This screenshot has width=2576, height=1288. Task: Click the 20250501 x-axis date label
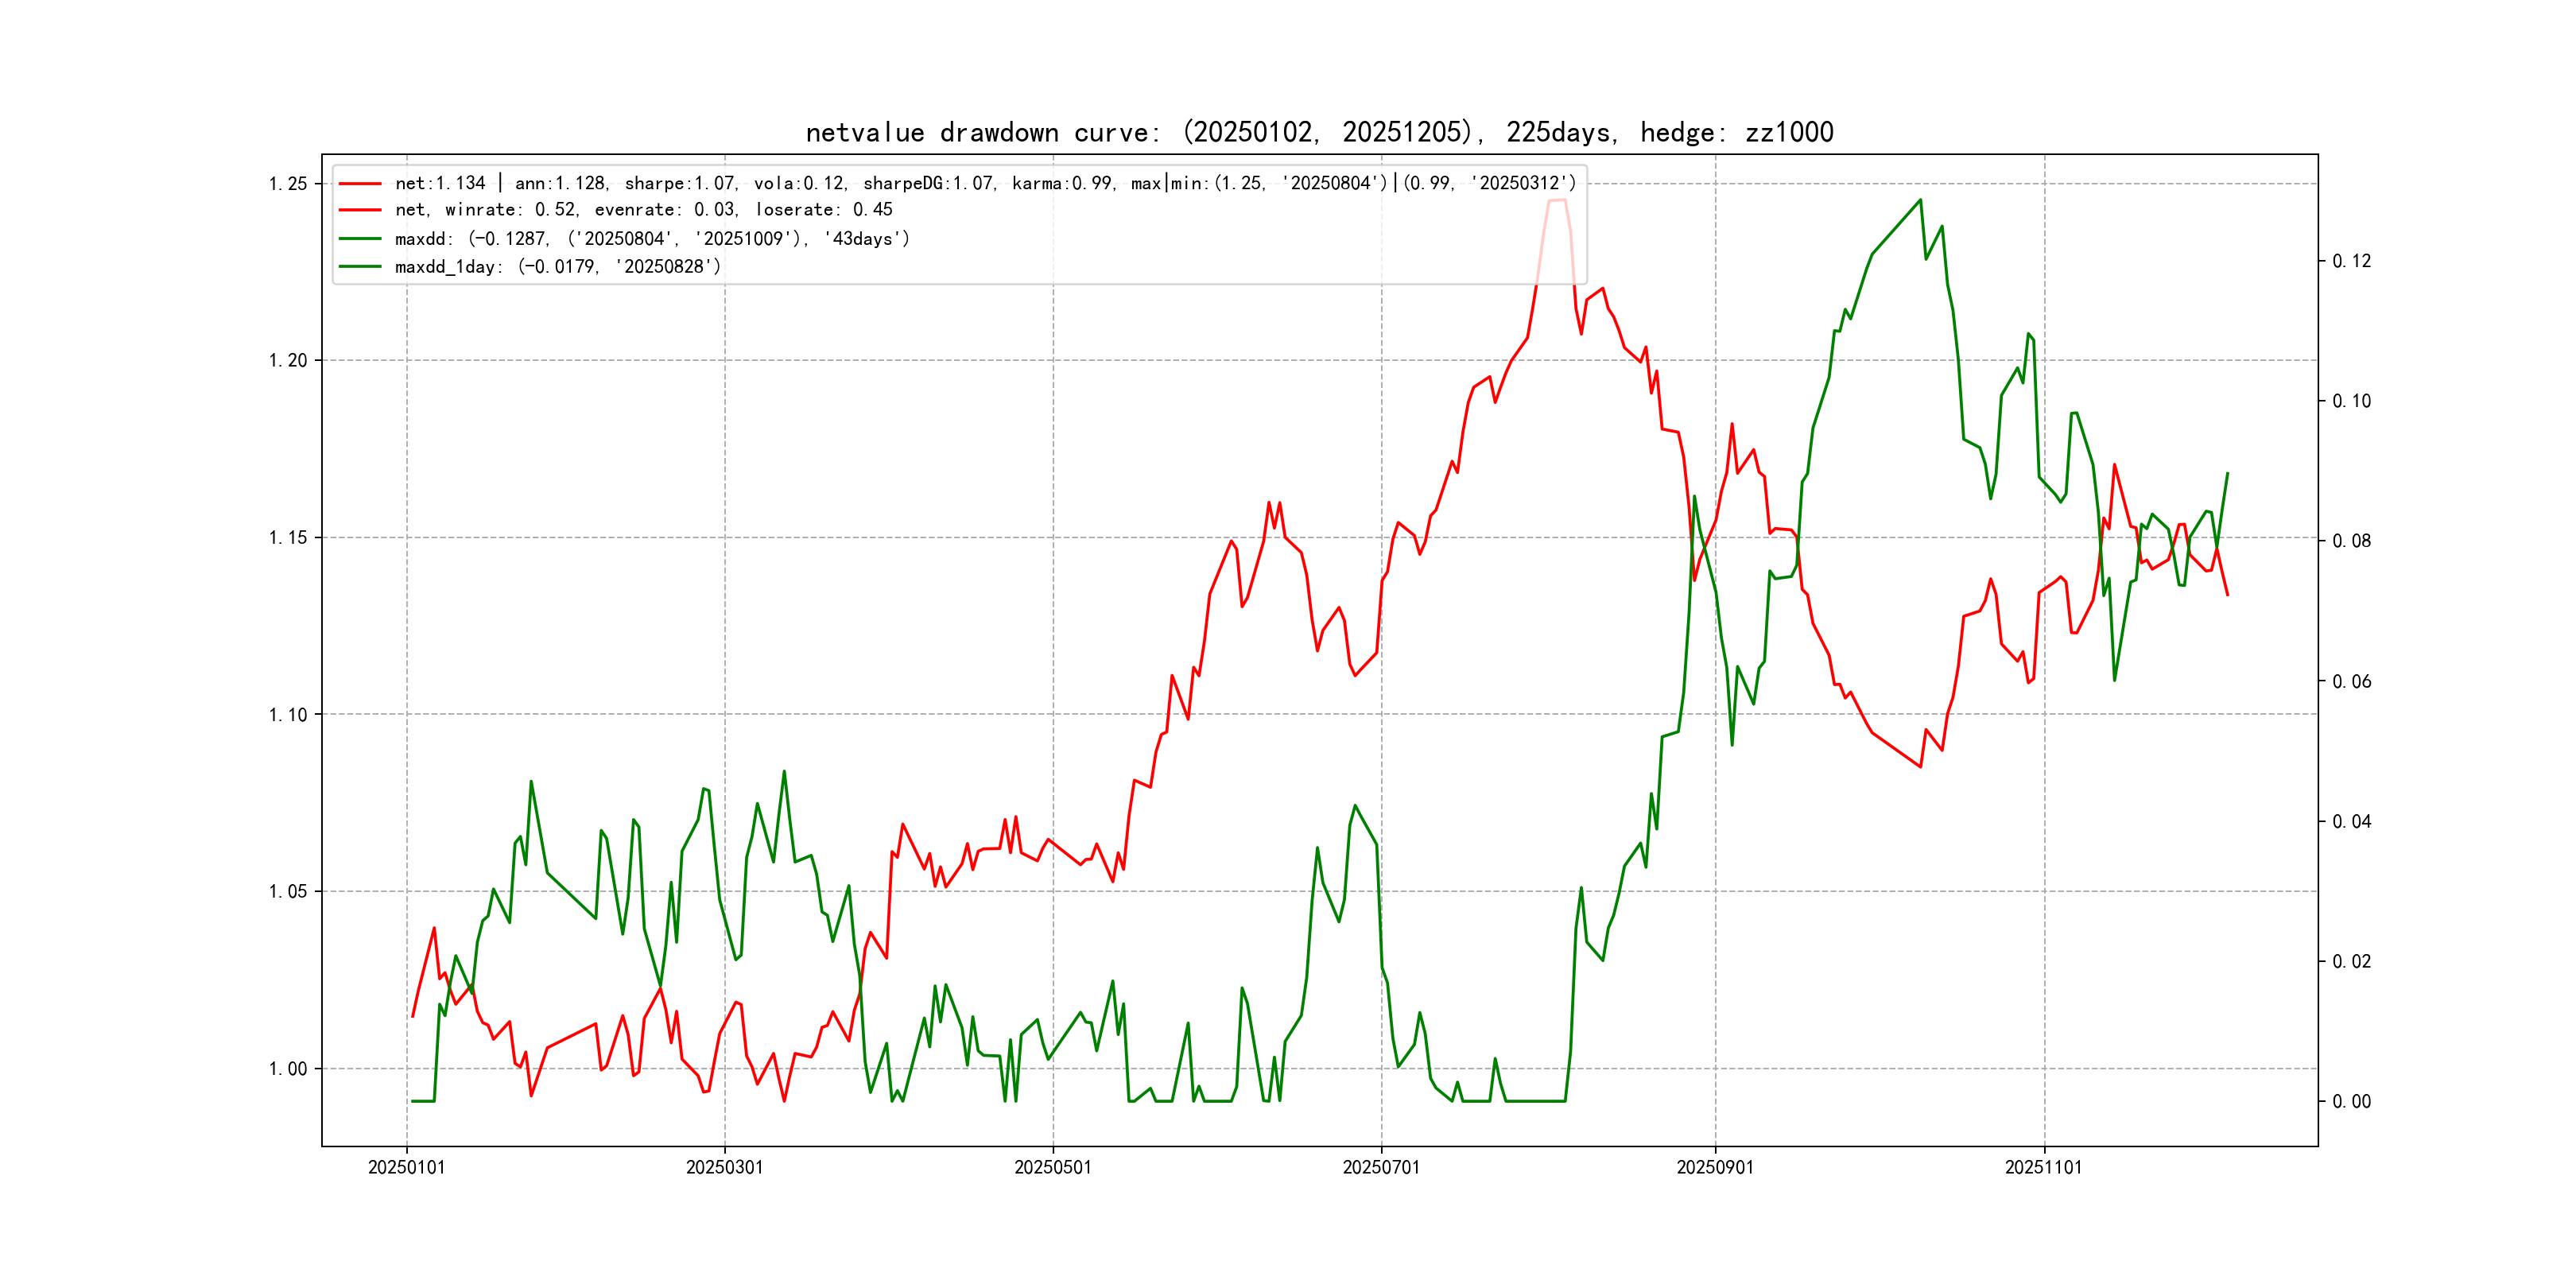[1052, 1168]
